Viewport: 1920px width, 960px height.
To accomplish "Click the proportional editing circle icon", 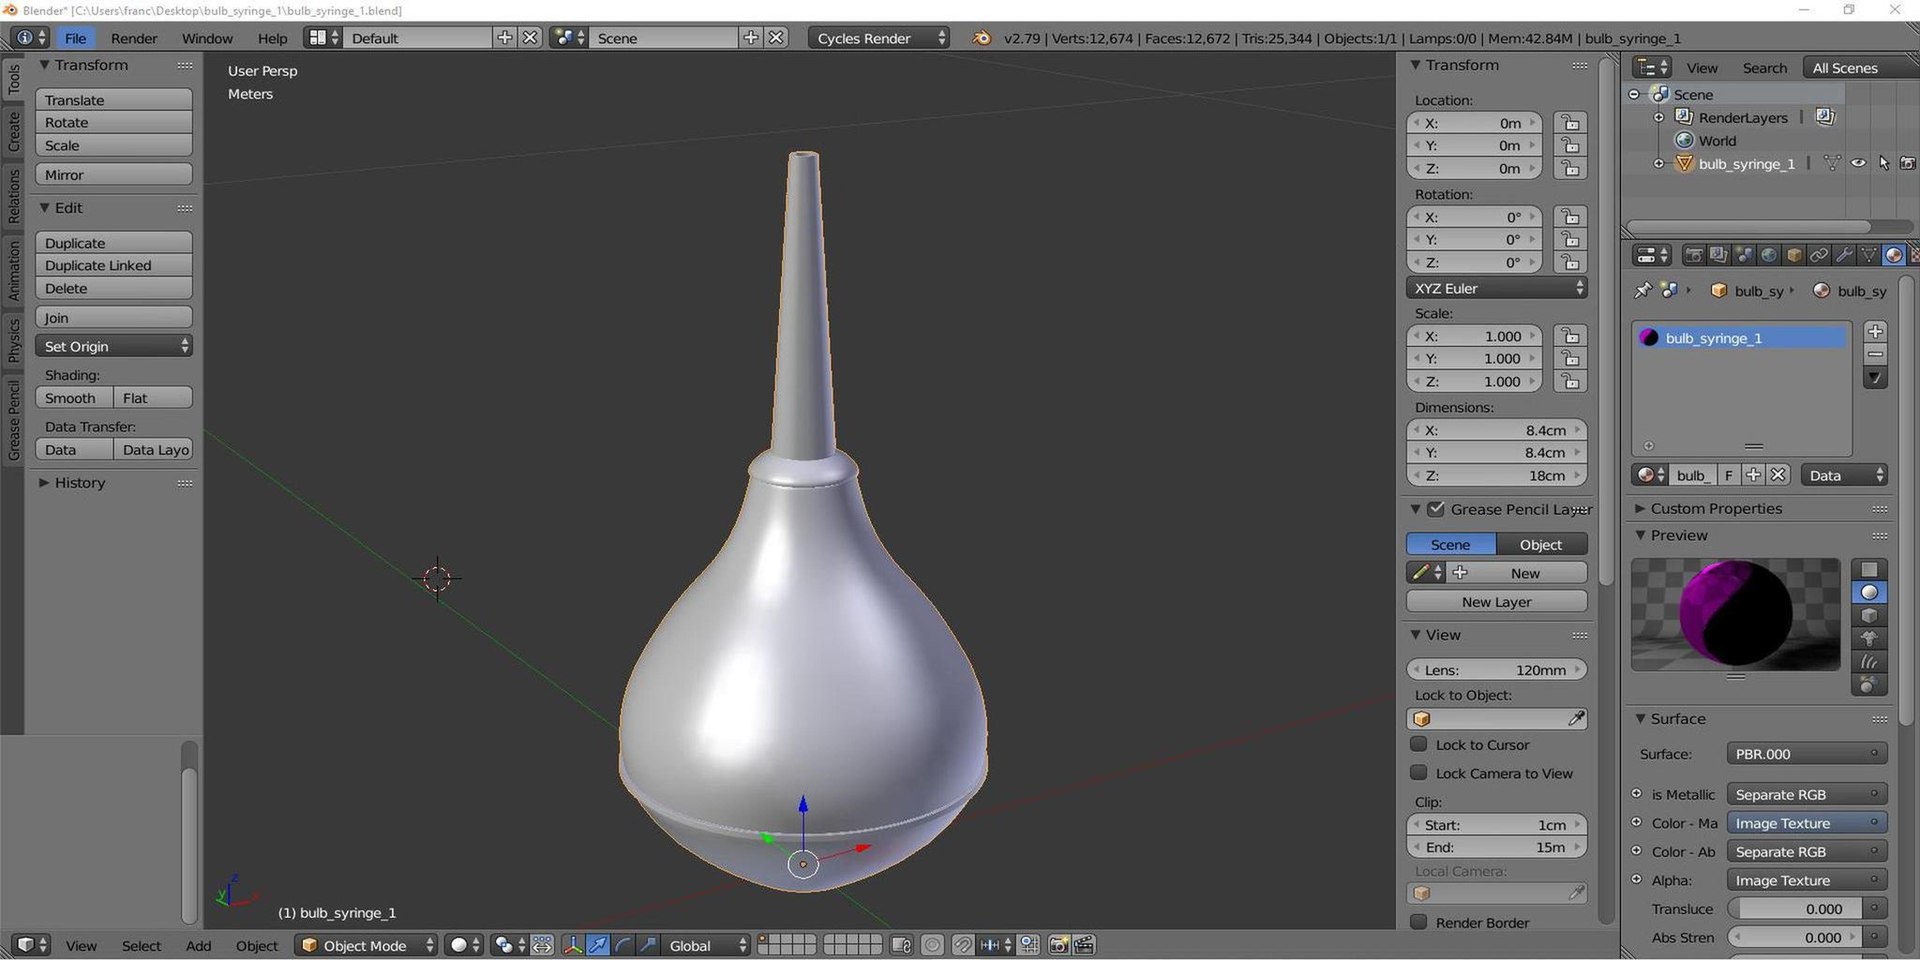I will (x=932, y=945).
